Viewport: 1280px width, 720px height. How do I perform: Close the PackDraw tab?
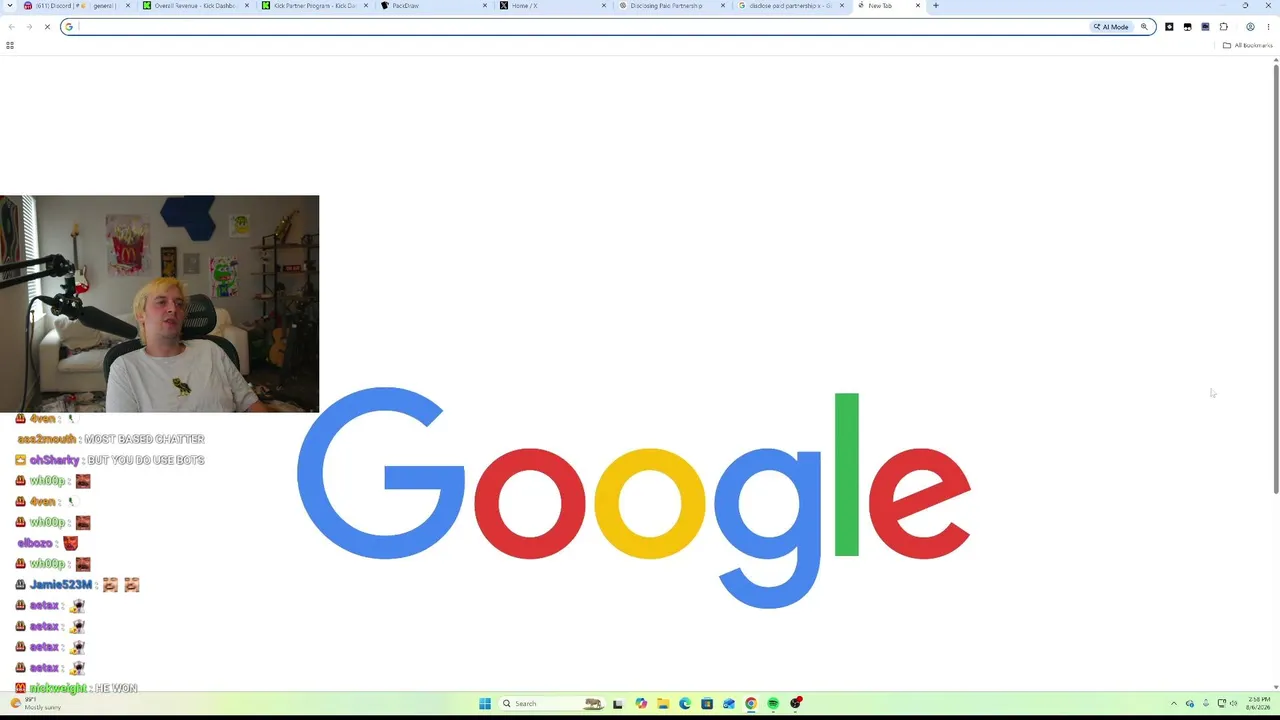485,6
